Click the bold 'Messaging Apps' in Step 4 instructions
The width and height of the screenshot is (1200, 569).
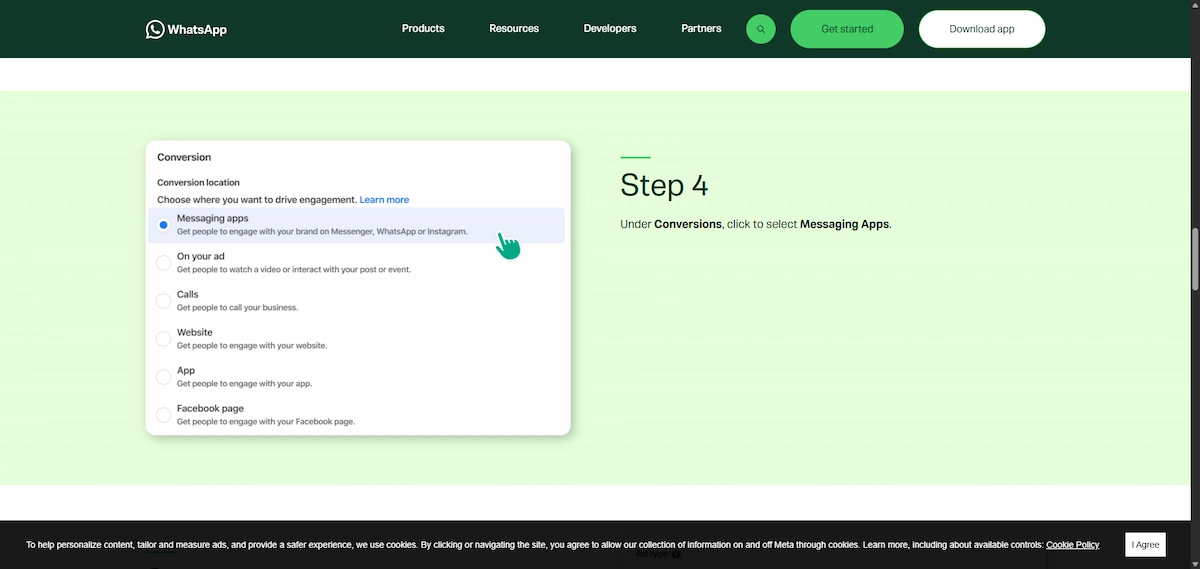844,224
